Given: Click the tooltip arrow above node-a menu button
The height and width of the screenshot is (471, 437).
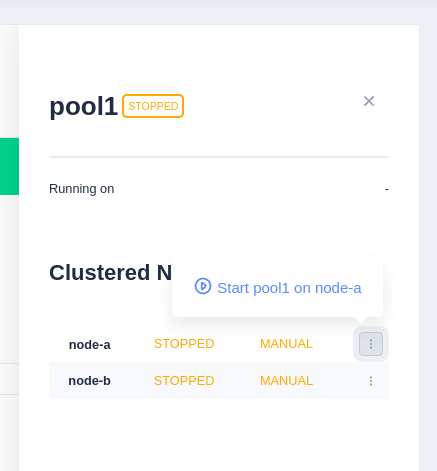Looking at the screenshot, I should tap(360, 320).
